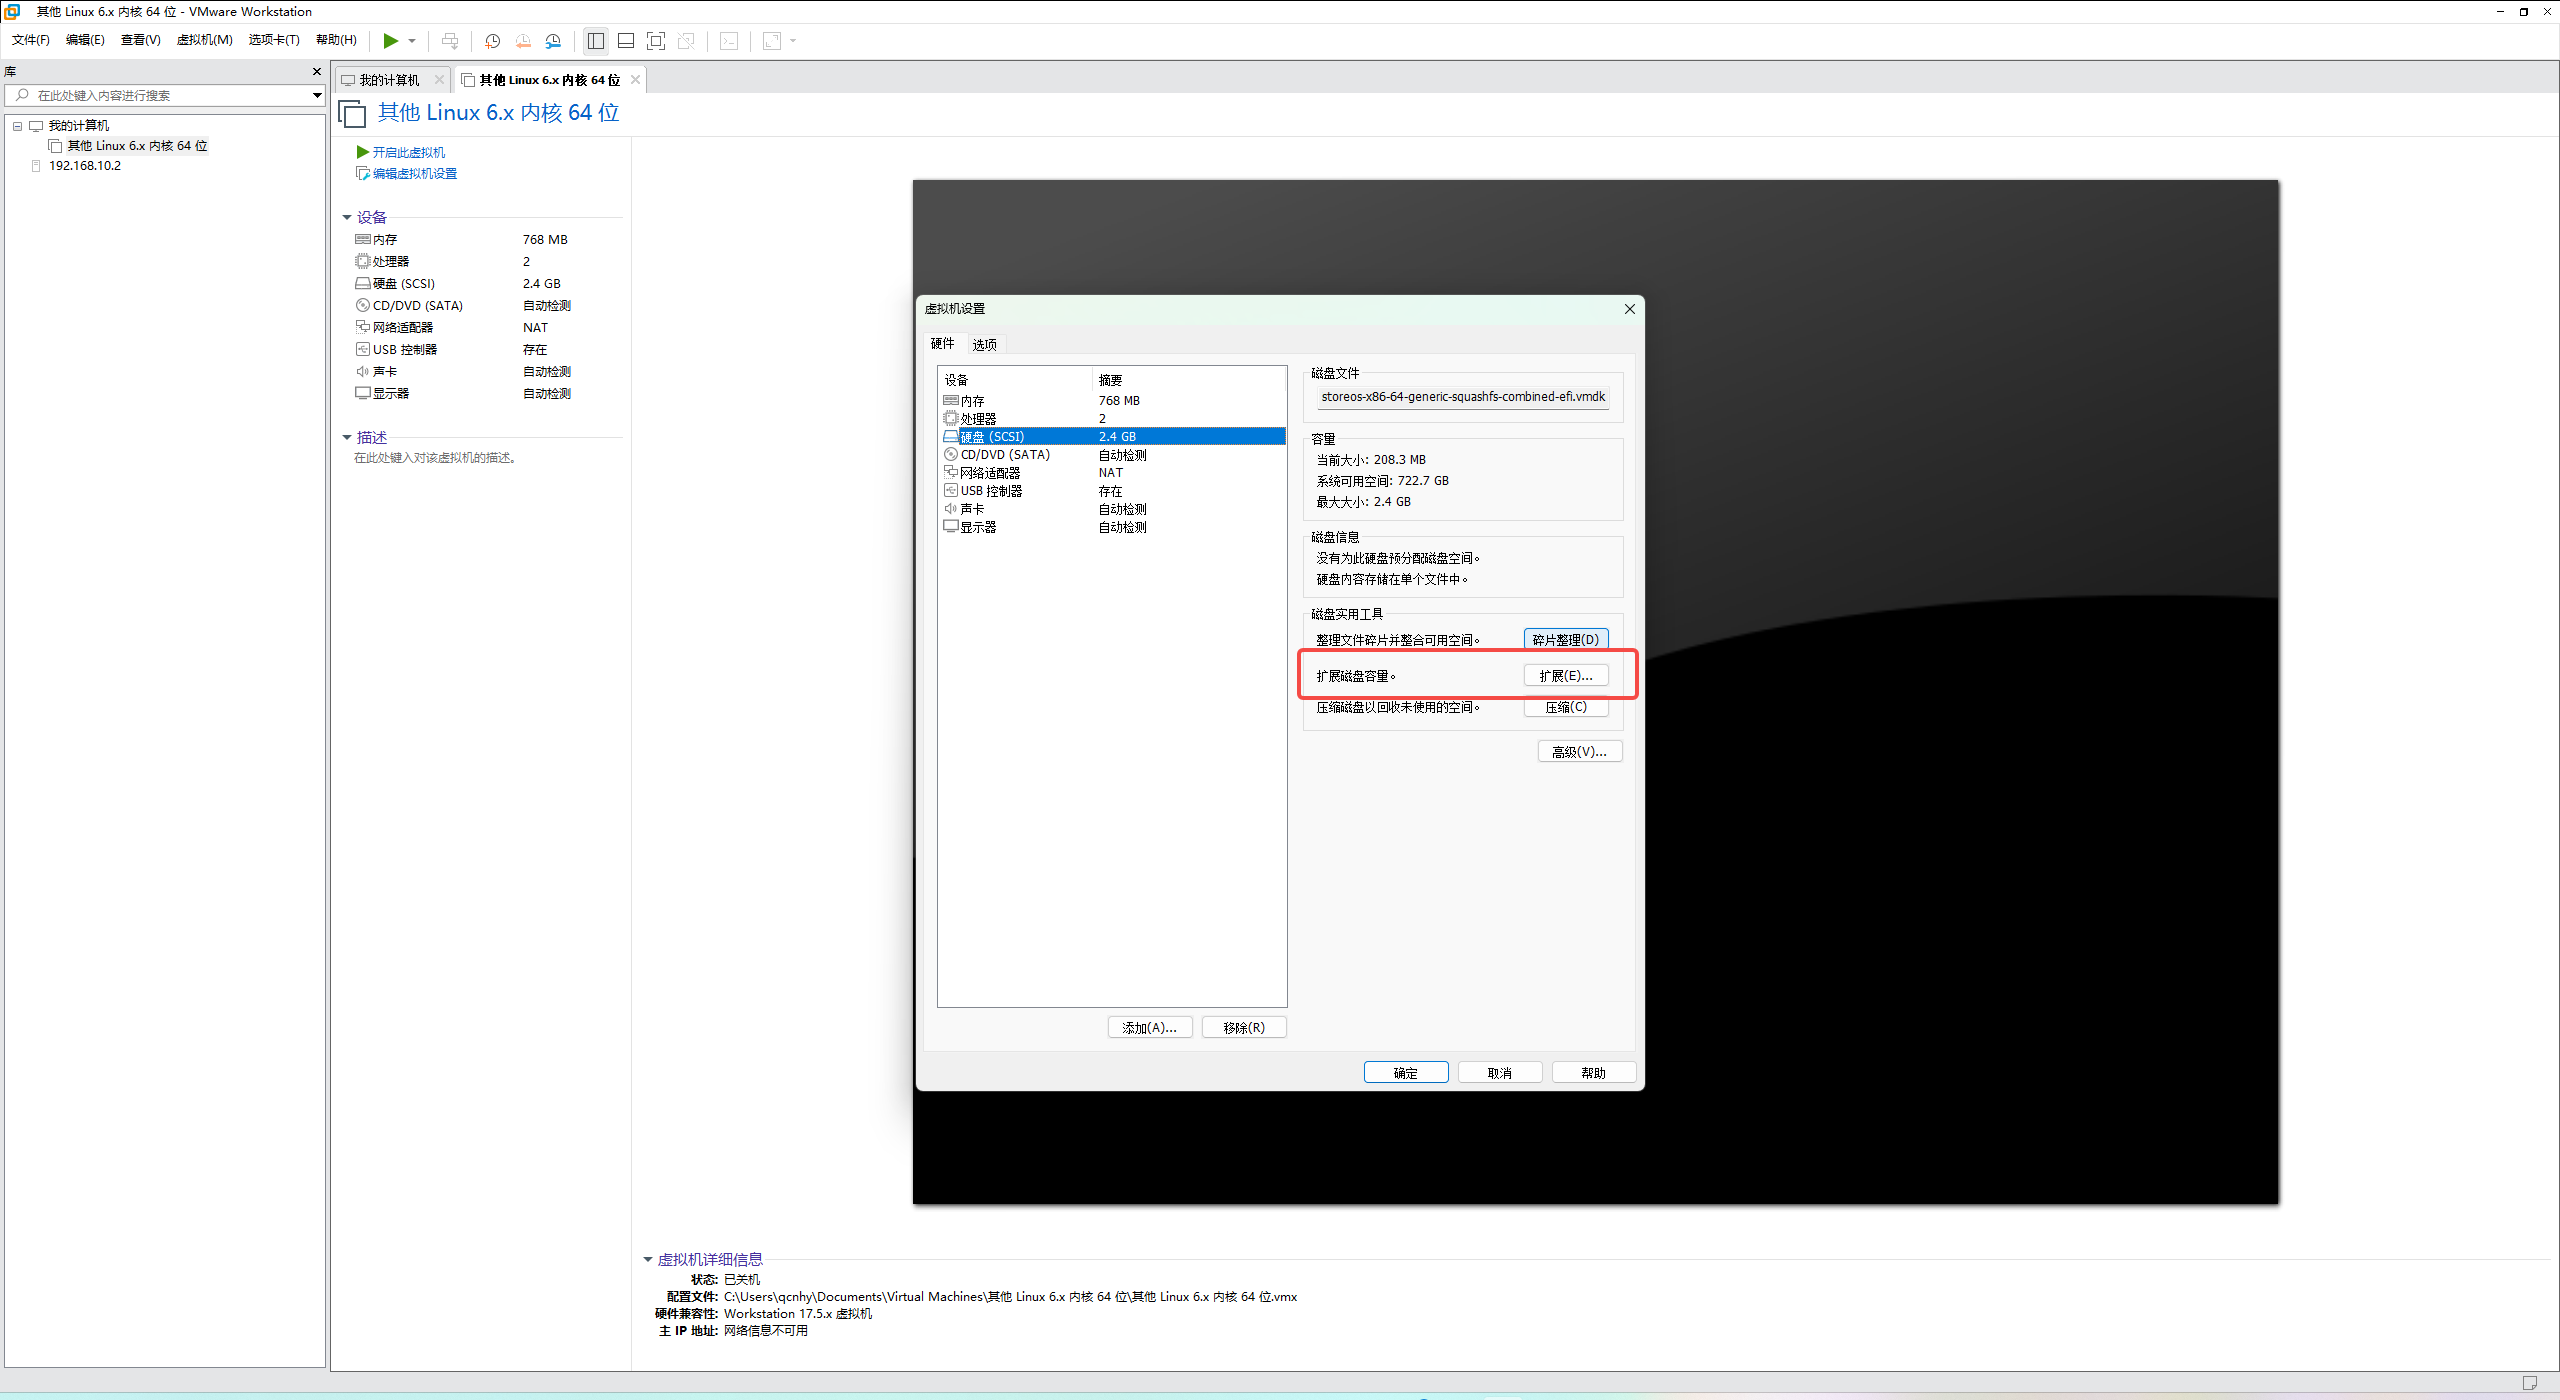Select 声卡 row in settings dialog
This screenshot has height=1400, width=2560.
[x=1112, y=509]
